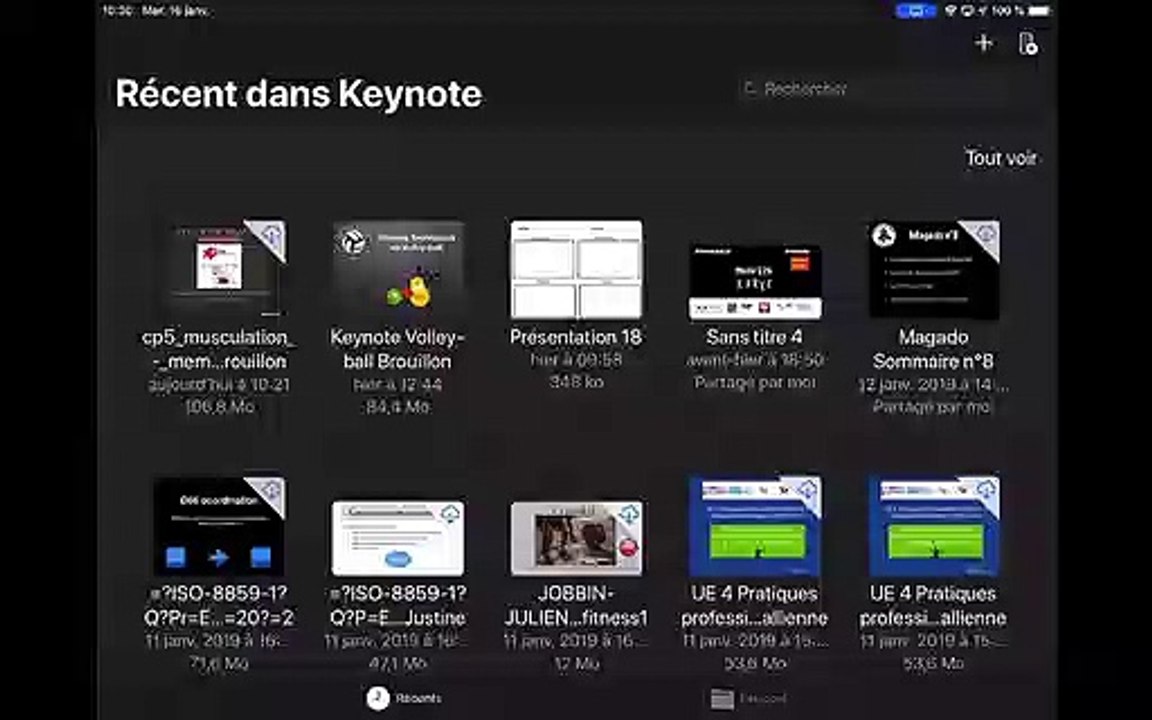This screenshot has height=720, width=1152.
Task: Open Sans titre 4 thumbnail
Action: point(755,282)
